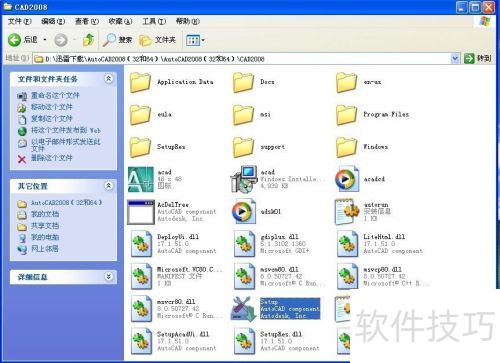Select the DeployUi.dll file
This screenshot has width=500, height=363.
pyautogui.click(x=173, y=244)
